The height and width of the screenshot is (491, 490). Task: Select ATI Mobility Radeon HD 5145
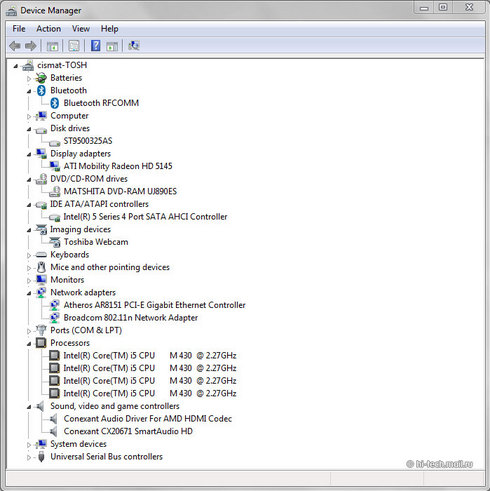coord(118,166)
